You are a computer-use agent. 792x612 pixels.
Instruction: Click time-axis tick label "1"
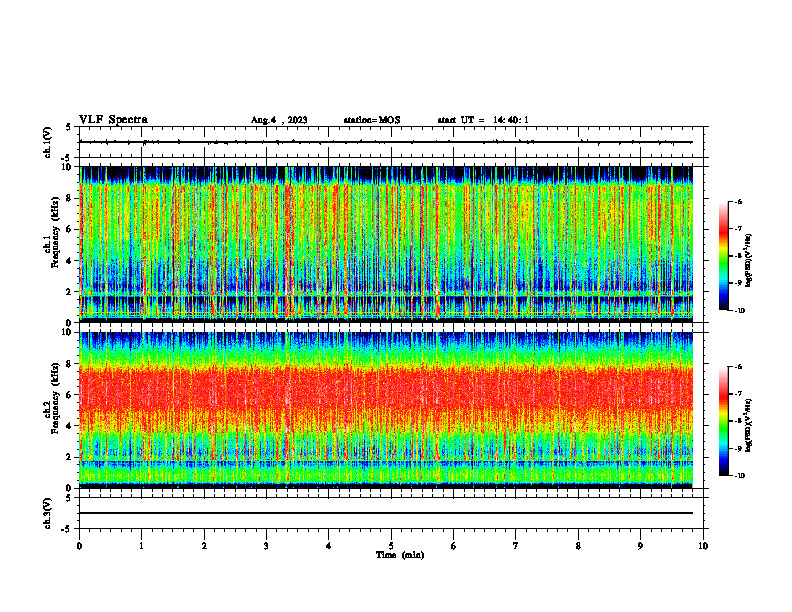[141, 546]
